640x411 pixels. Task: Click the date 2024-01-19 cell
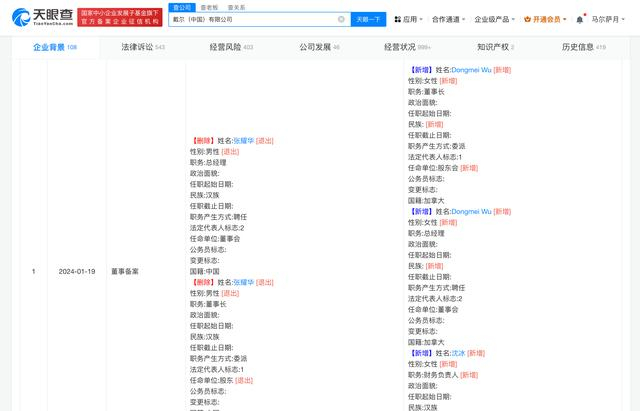77,271
